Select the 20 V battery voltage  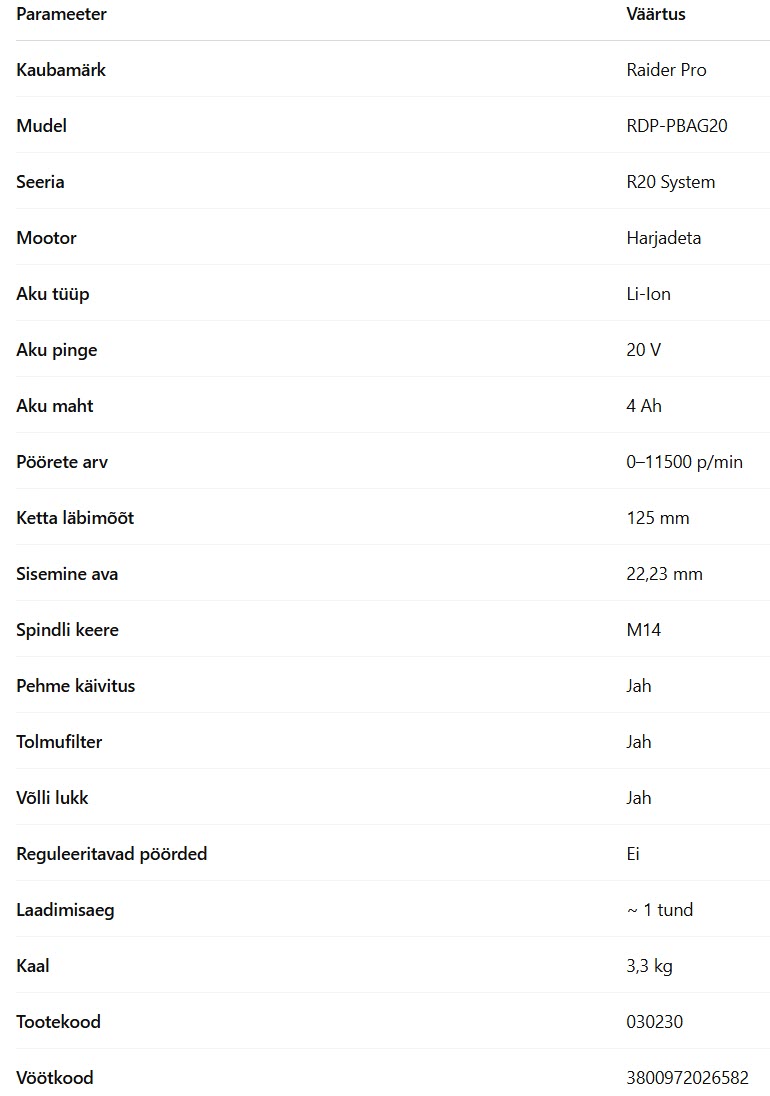click(644, 350)
